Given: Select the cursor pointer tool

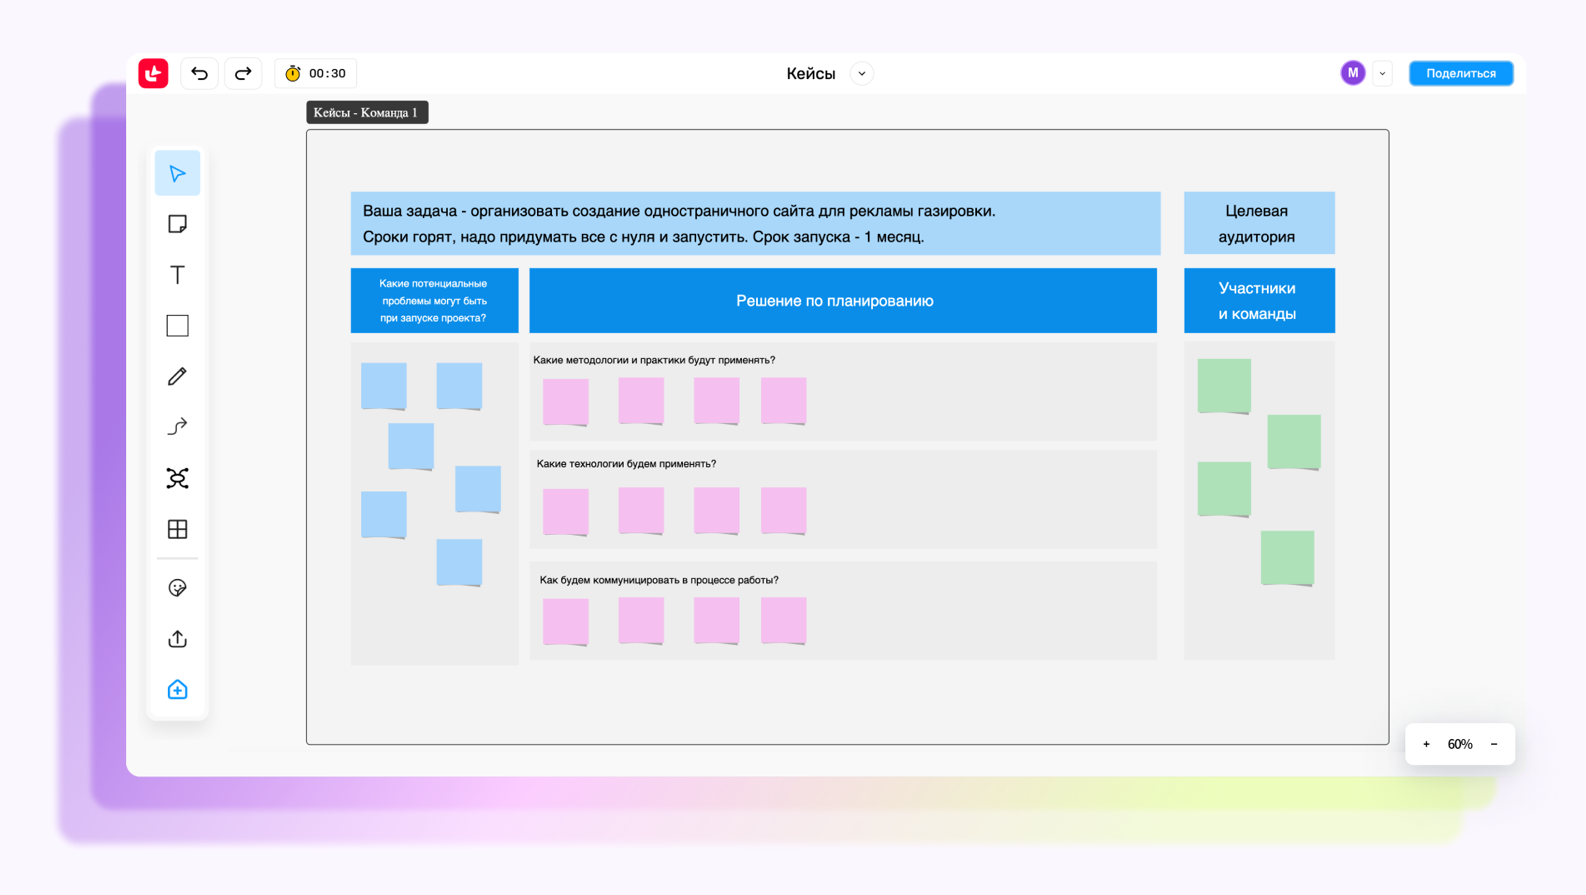Looking at the screenshot, I should tap(177, 174).
